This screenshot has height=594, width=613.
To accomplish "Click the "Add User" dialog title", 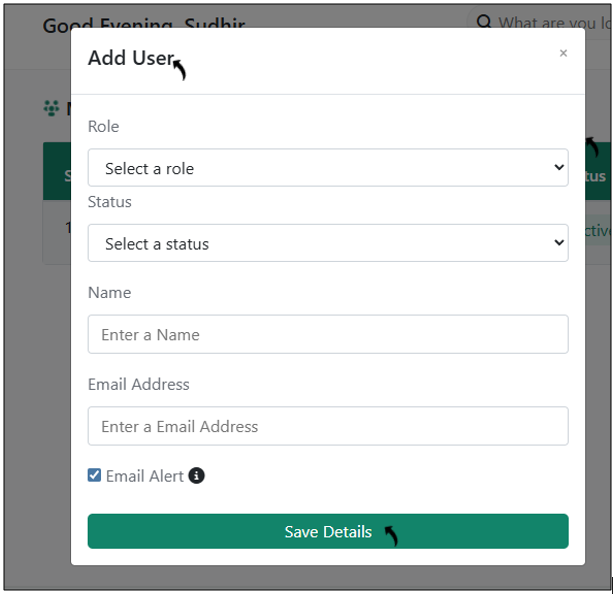I will [131, 58].
